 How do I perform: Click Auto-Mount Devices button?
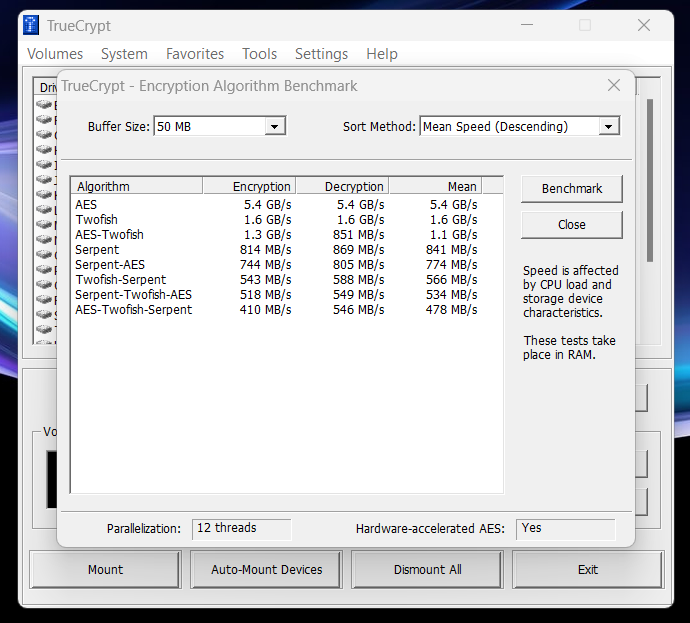point(266,570)
